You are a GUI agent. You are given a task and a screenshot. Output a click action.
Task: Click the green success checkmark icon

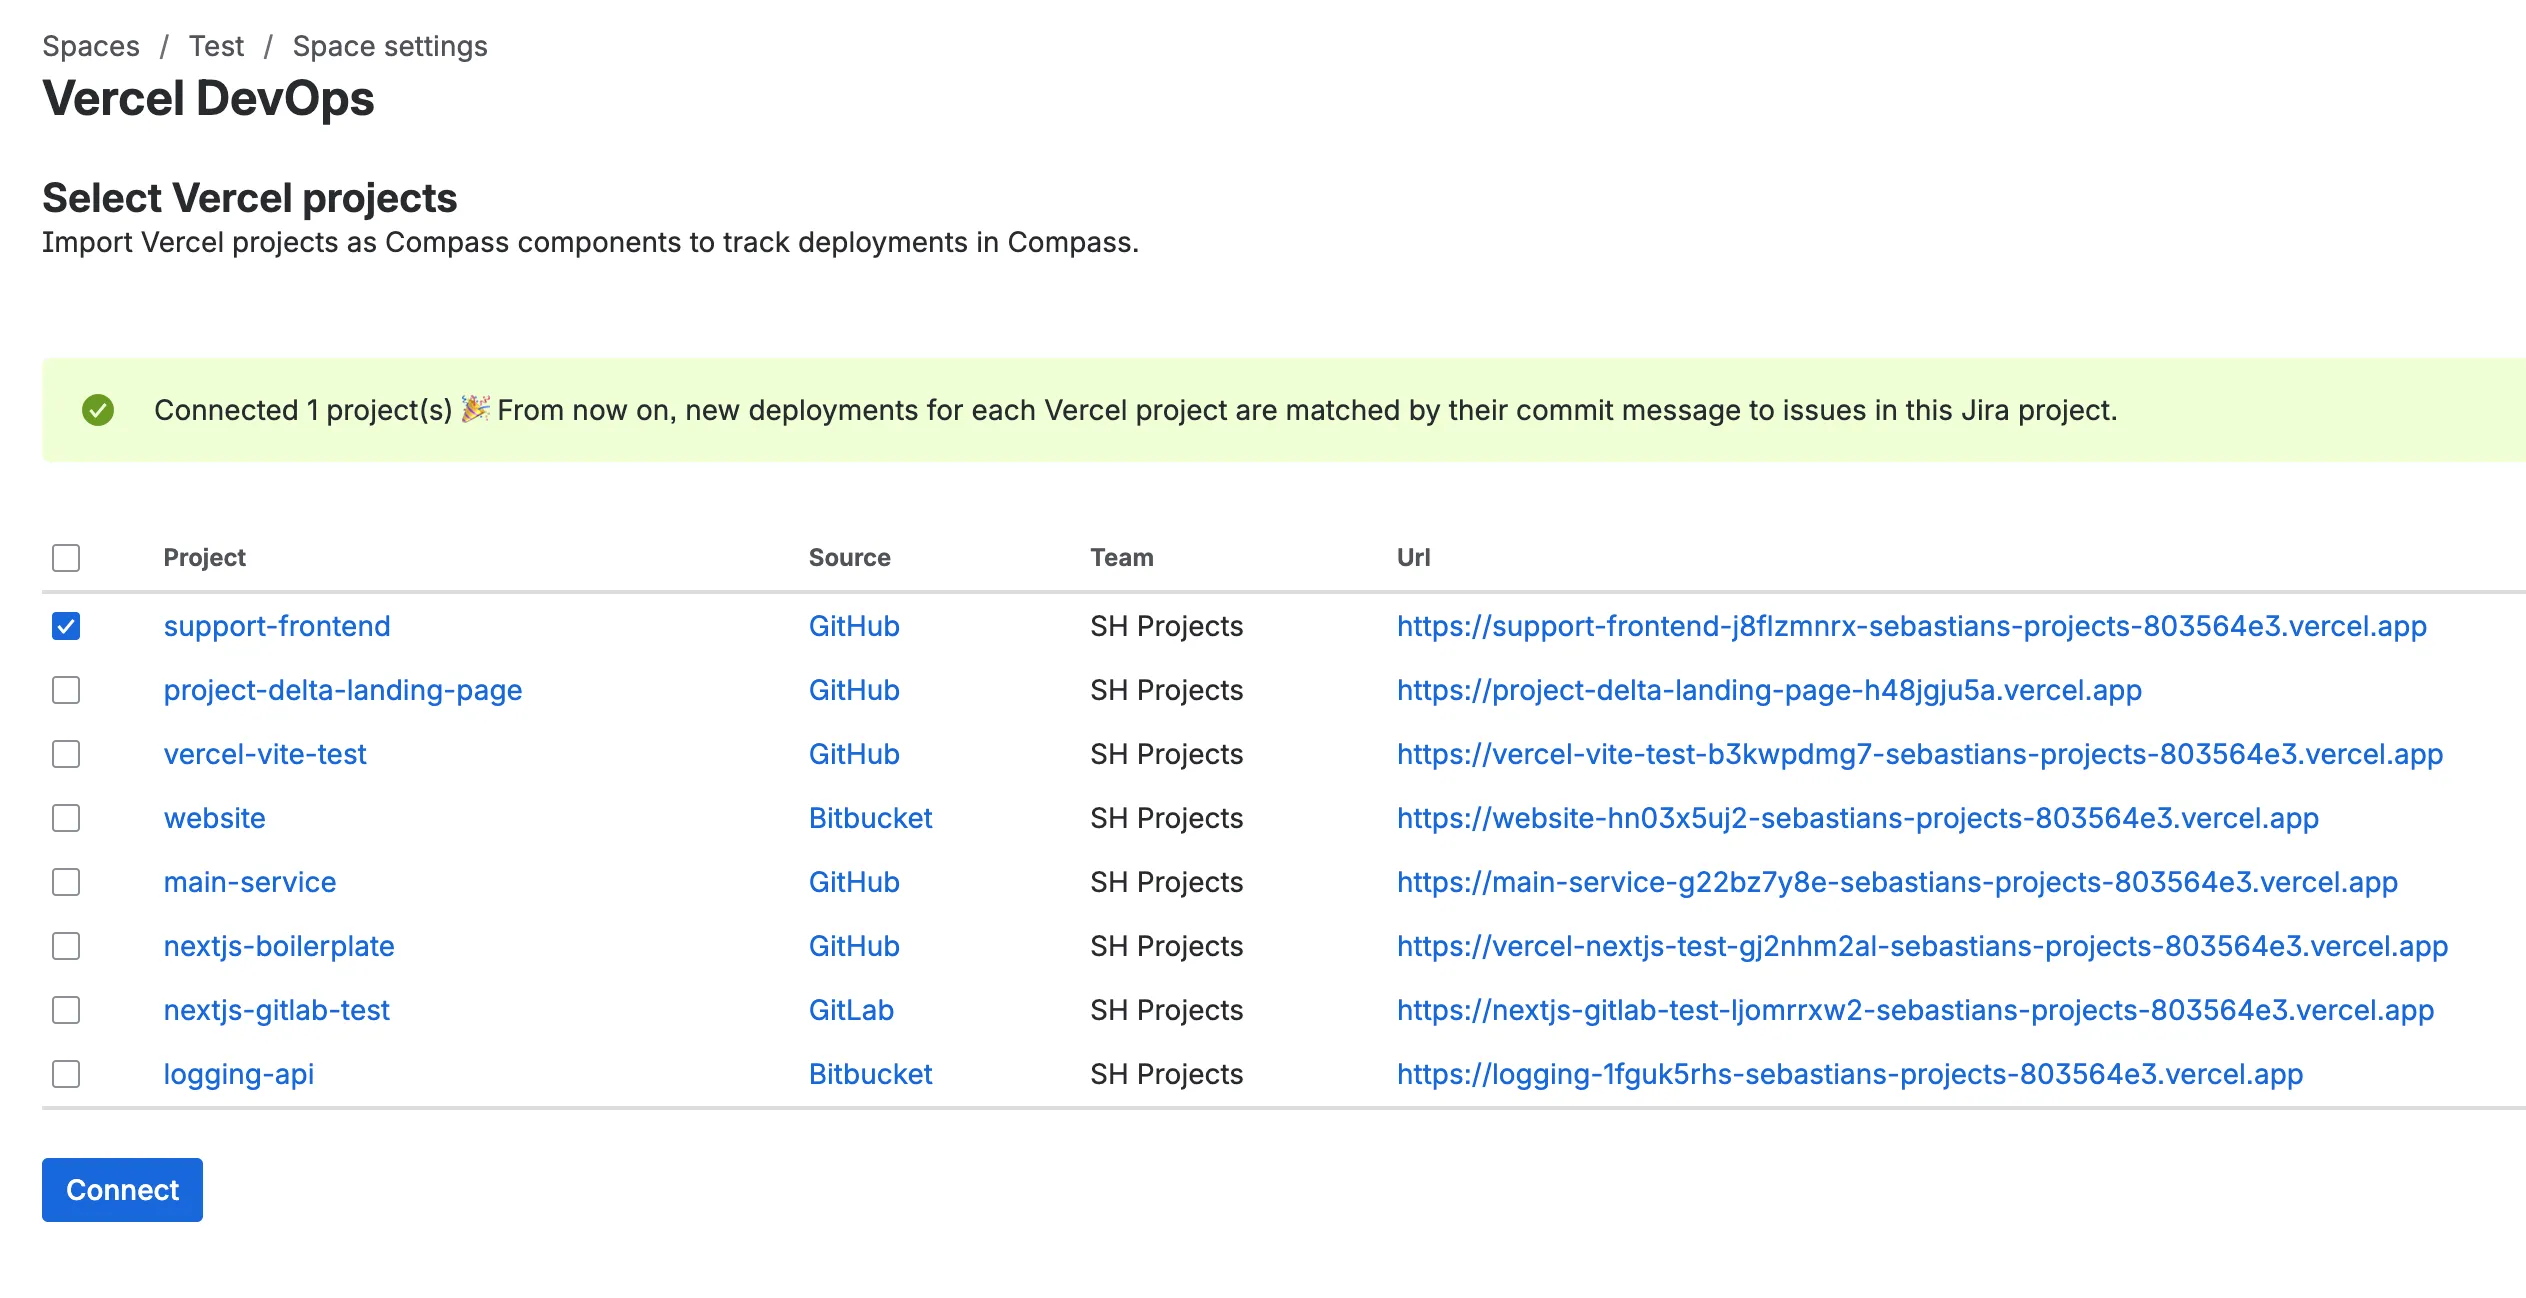click(x=98, y=410)
